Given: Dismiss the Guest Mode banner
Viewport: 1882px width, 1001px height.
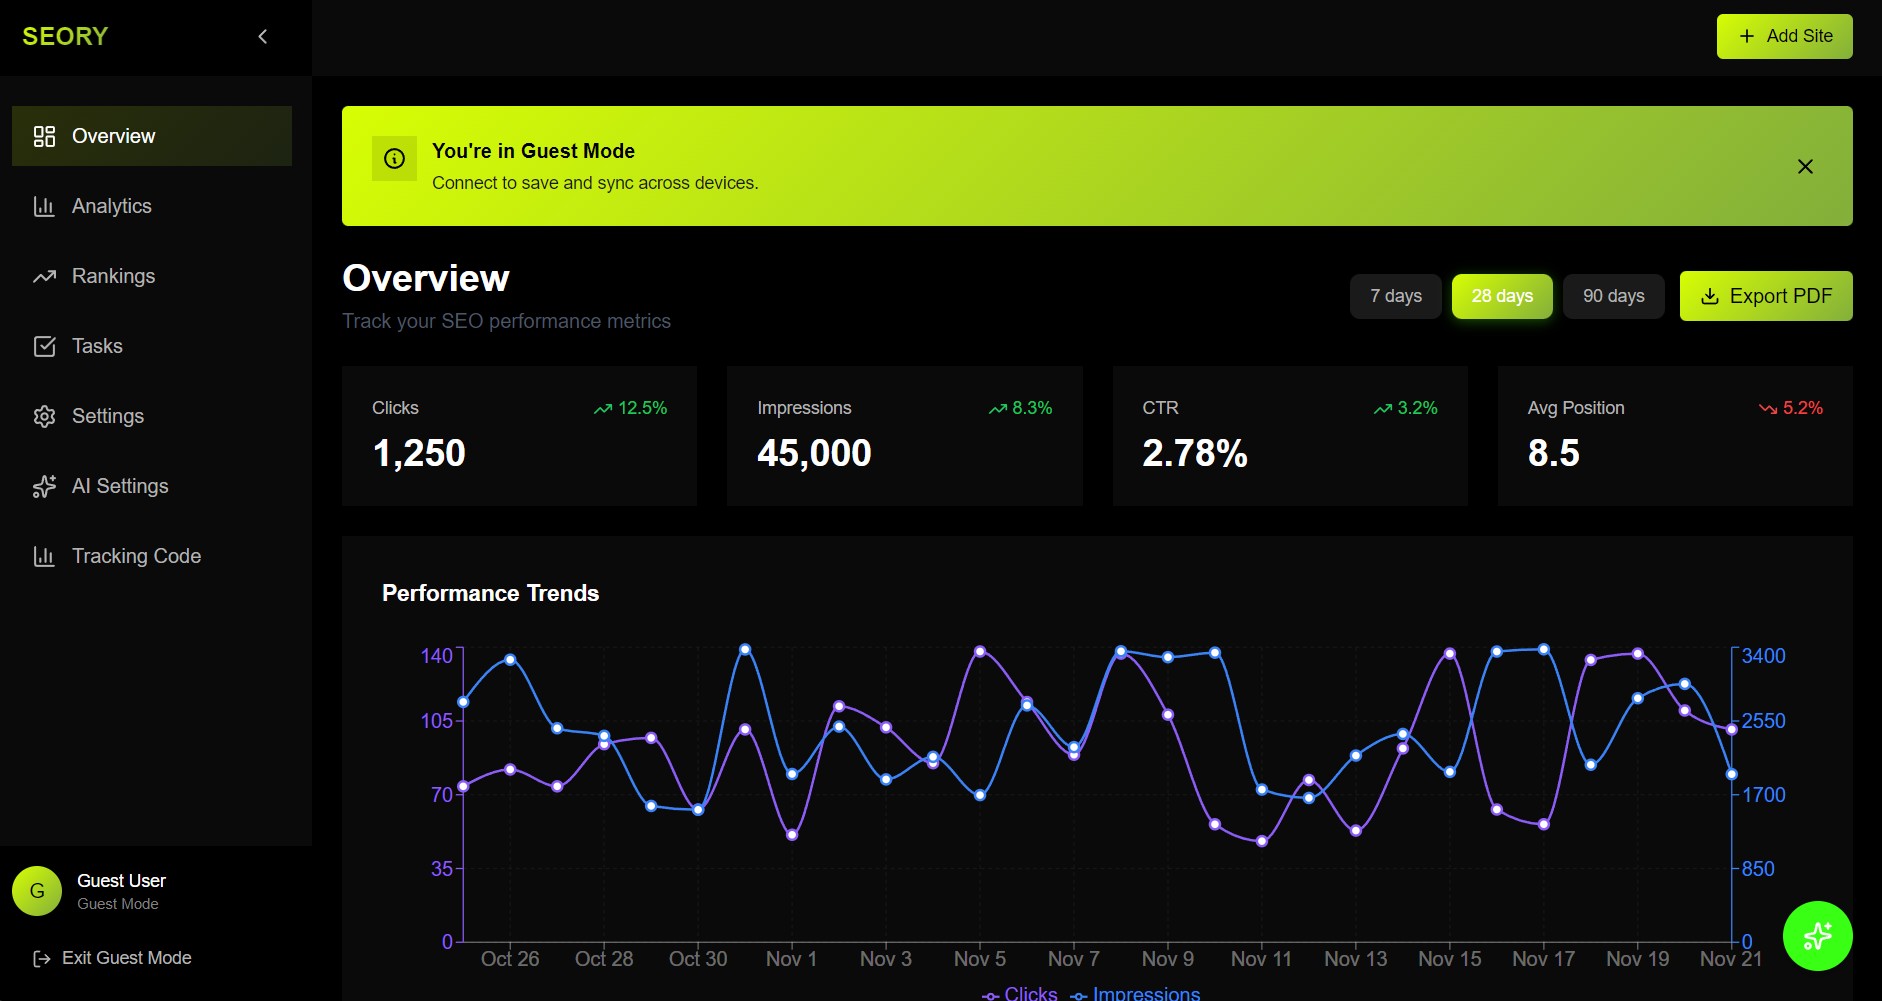Looking at the screenshot, I should (1805, 166).
